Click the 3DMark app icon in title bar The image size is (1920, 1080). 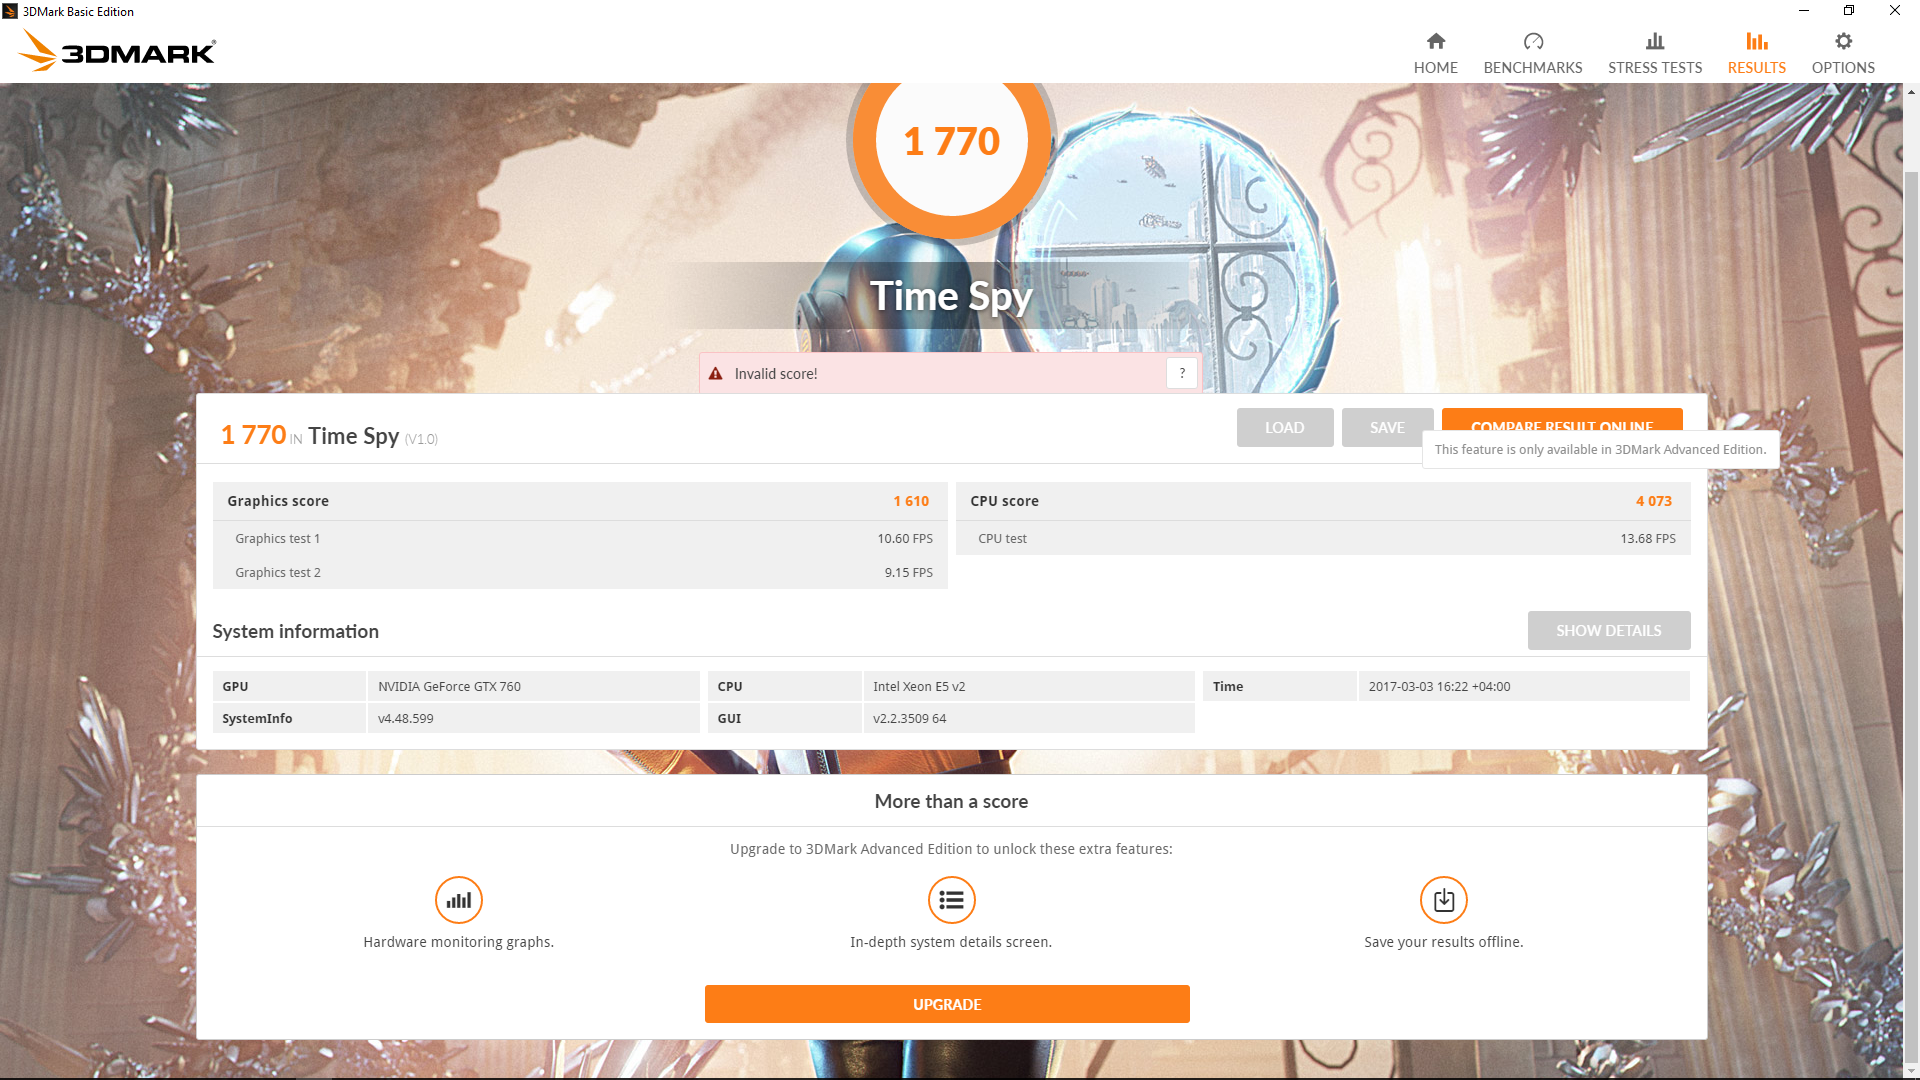pos(10,11)
